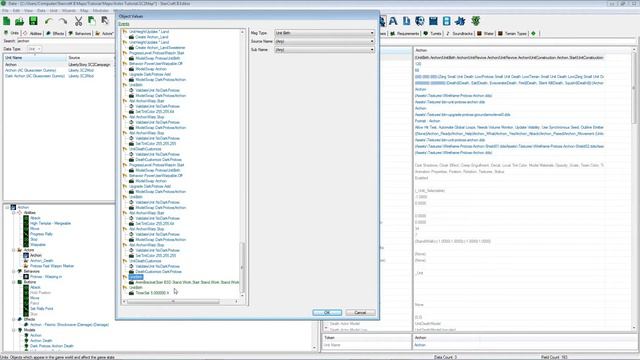This screenshot has height=360, width=640.
Task: Select Protoss - Warping In behavior
Action: tap(46, 276)
